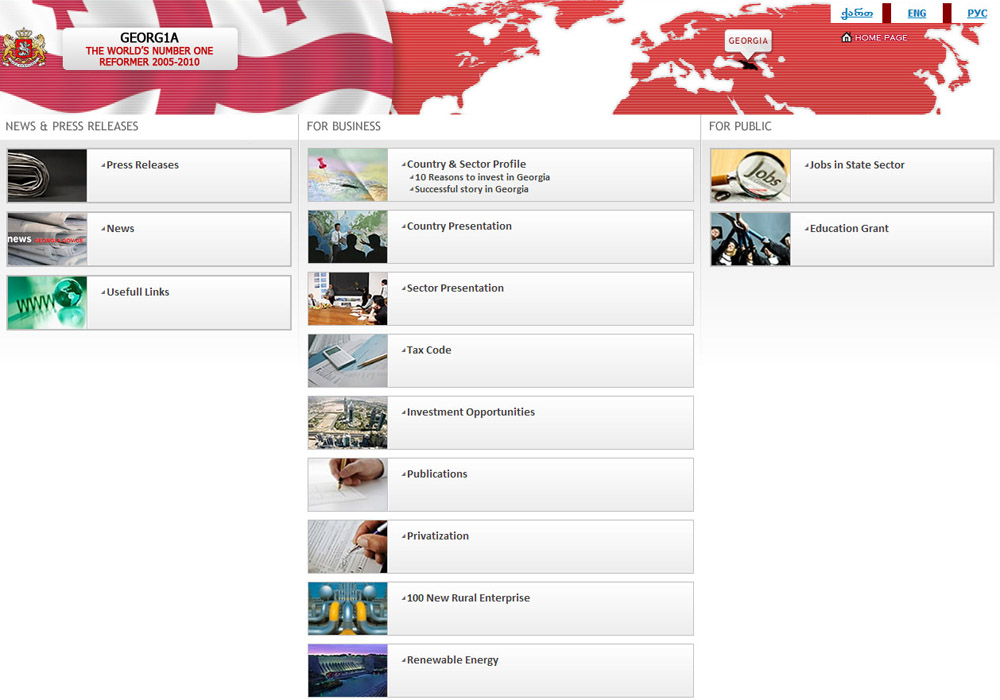Open the Renewable Energy dam thumbnail
Screen dimensions: 1000x700
[x=347, y=671]
